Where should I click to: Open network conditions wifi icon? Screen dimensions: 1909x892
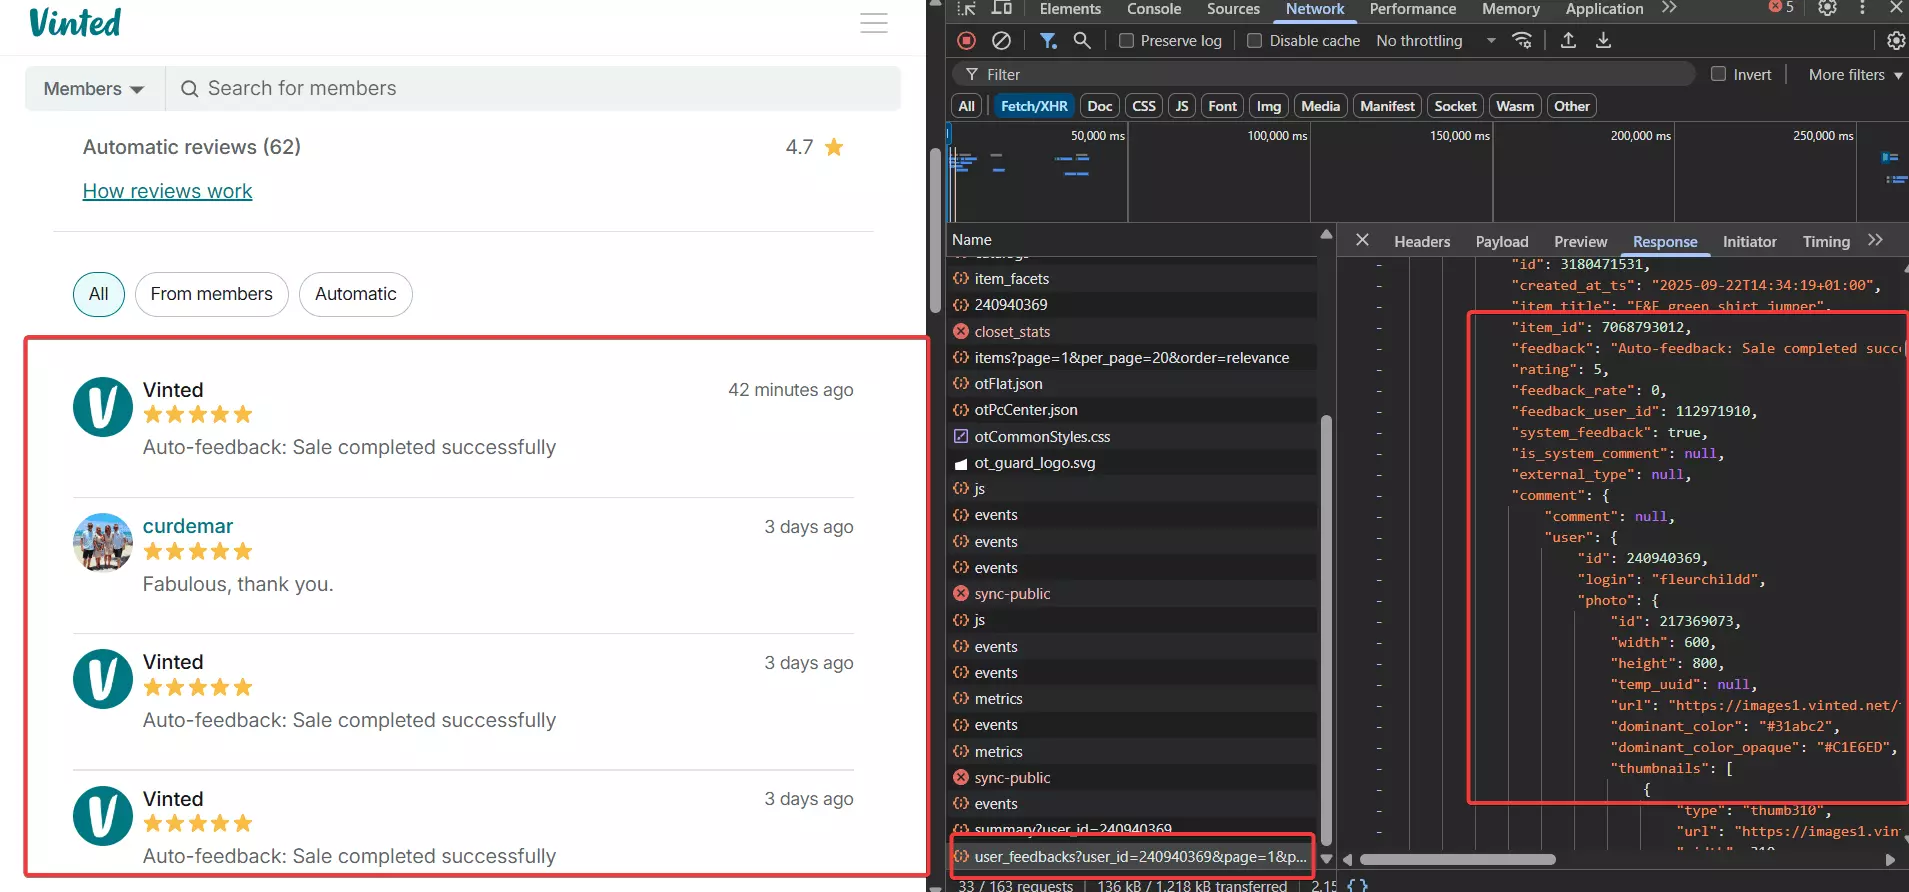point(1522,41)
